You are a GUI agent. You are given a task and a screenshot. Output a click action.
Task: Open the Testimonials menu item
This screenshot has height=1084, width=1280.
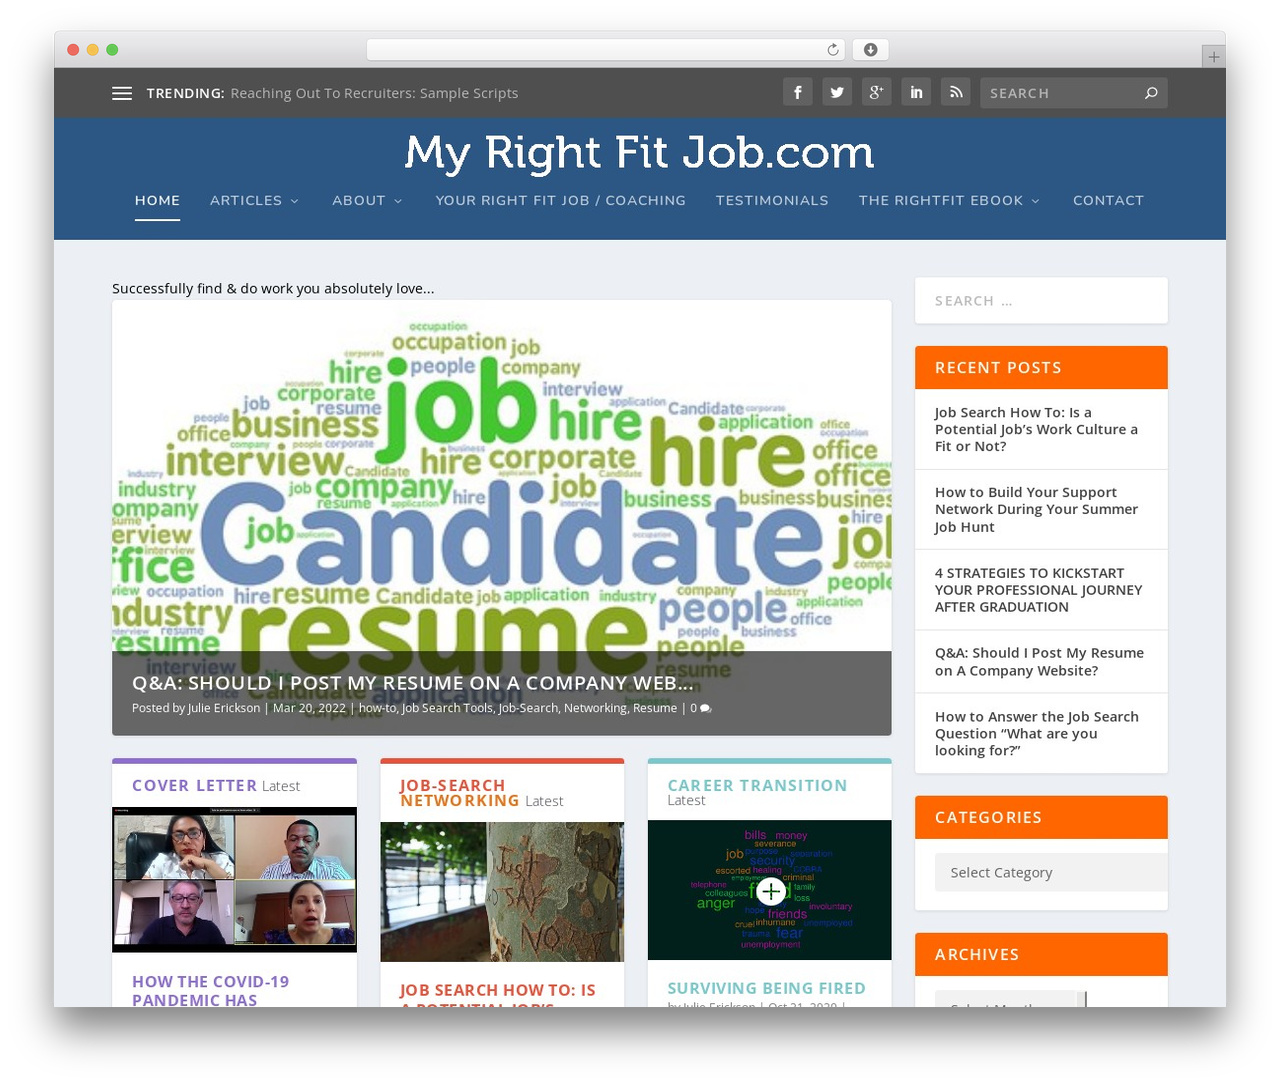(772, 200)
